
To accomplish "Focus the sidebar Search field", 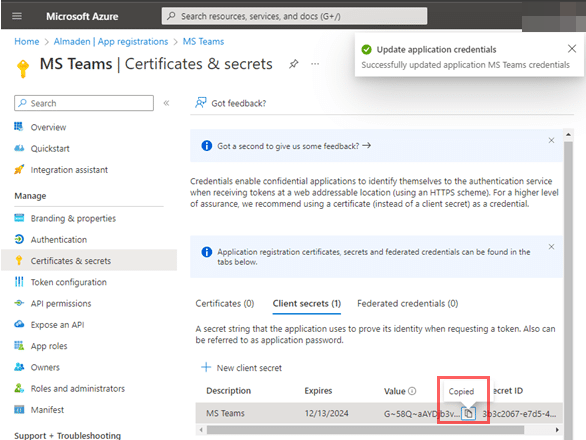I will [x=84, y=103].
